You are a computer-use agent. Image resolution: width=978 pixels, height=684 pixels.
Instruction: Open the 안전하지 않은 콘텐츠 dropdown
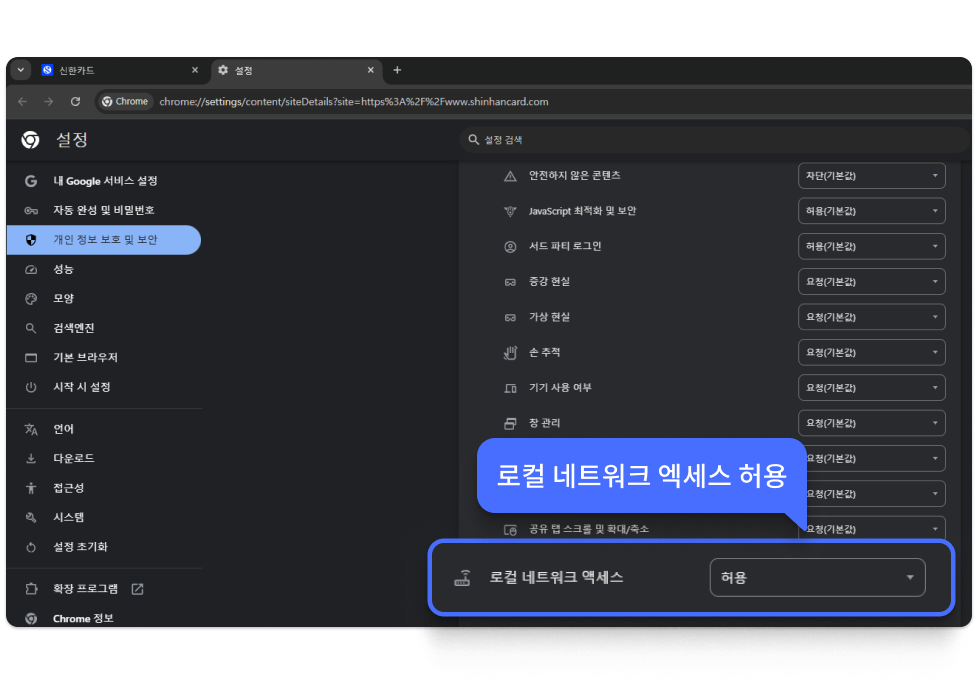(871, 176)
